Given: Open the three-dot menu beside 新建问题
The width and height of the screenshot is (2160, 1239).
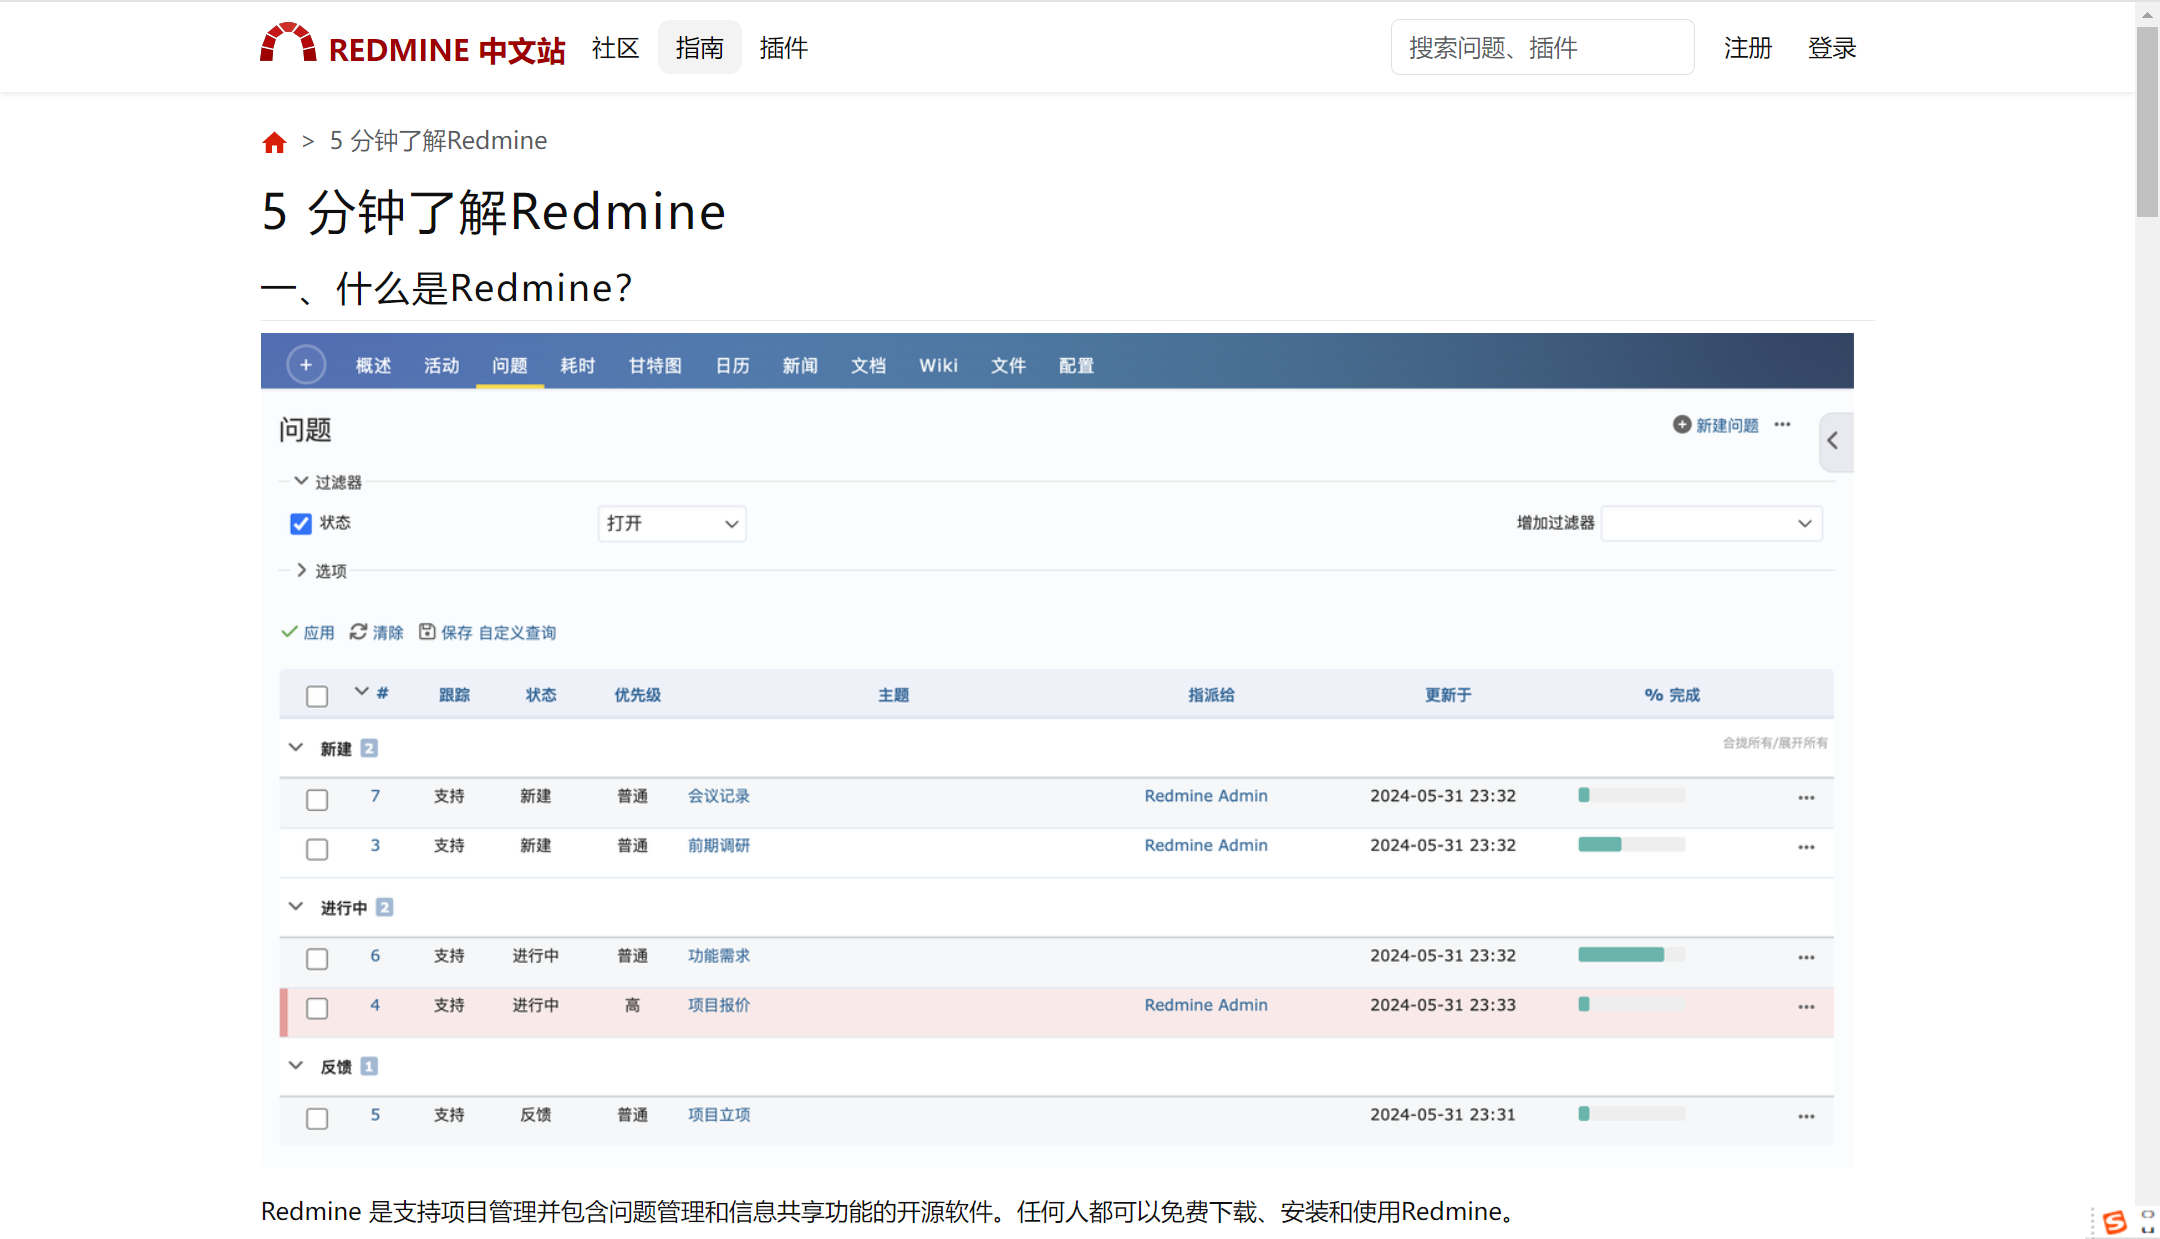Looking at the screenshot, I should [1782, 425].
